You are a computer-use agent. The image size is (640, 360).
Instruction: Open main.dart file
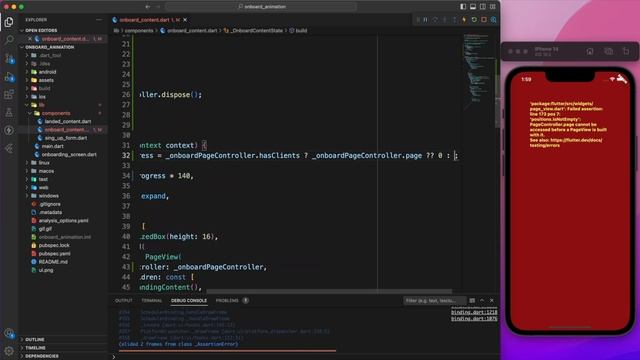pos(52,146)
